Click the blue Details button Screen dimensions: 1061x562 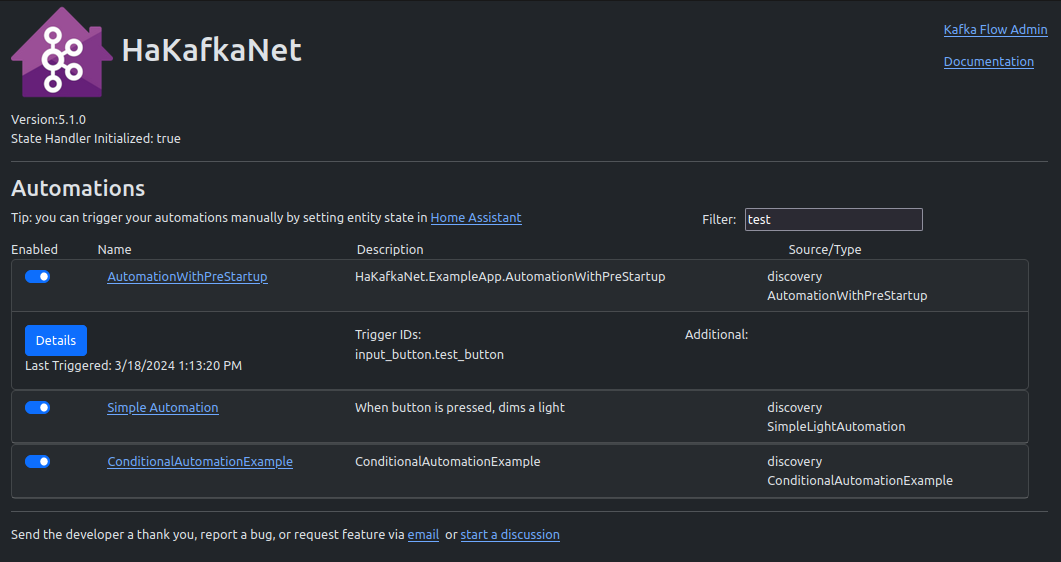tap(56, 340)
